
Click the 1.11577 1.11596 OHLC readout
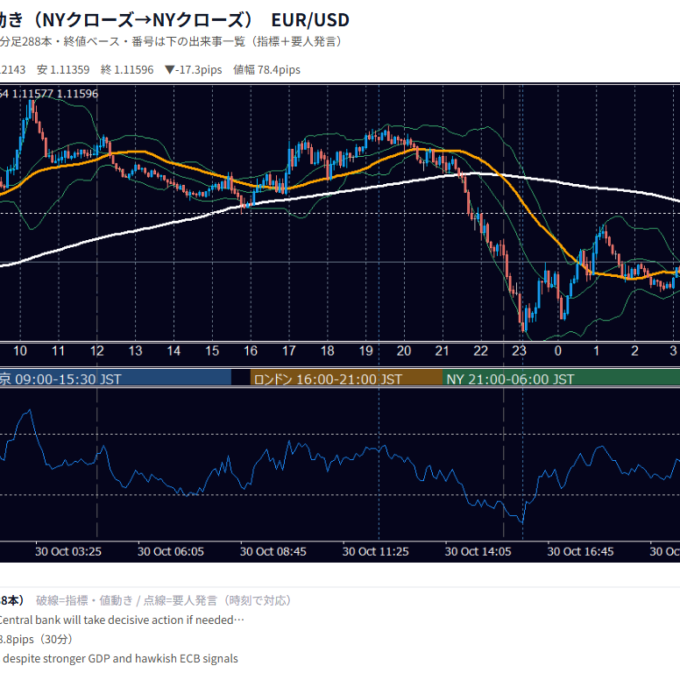[55, 94]
